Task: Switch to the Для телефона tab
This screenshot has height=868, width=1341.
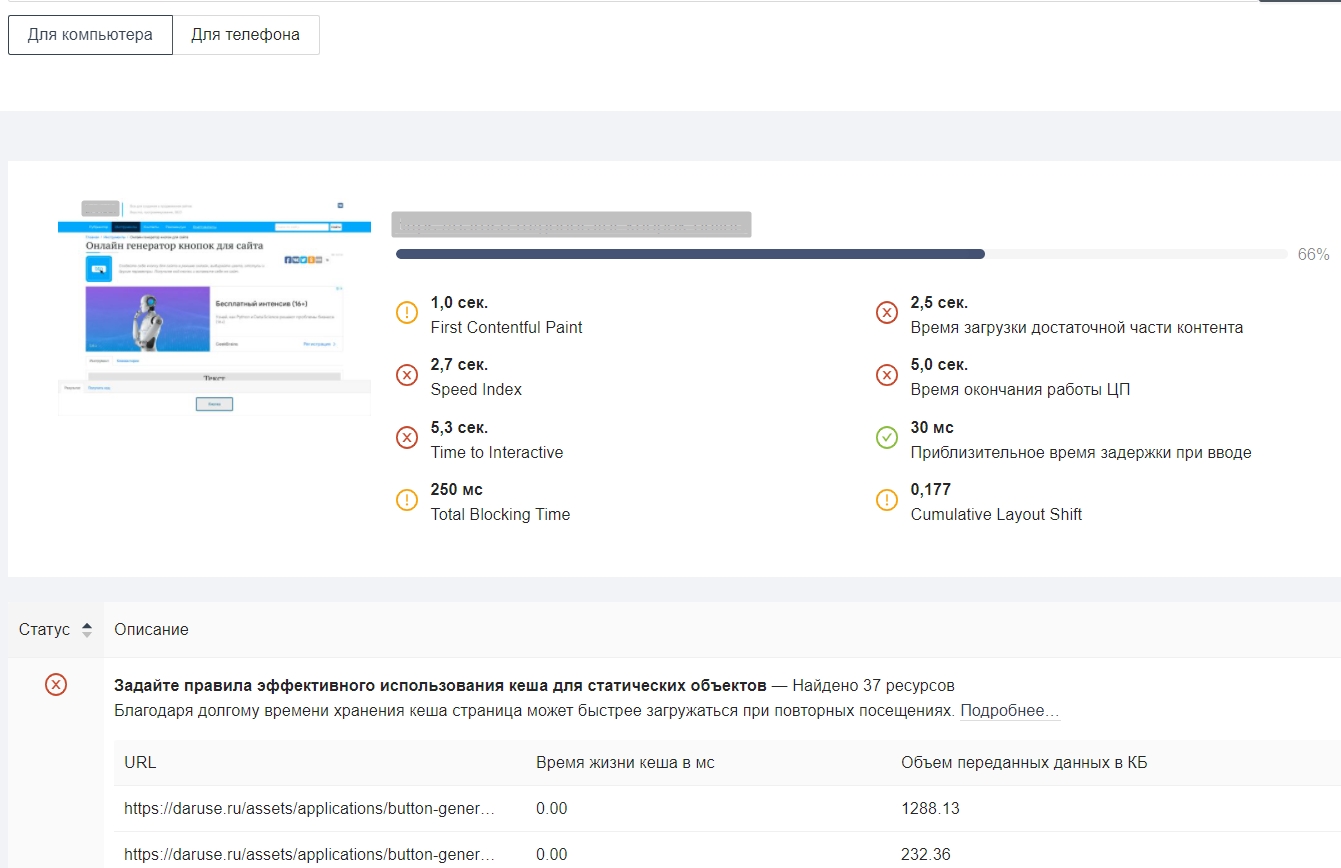Action: (246, 35)
